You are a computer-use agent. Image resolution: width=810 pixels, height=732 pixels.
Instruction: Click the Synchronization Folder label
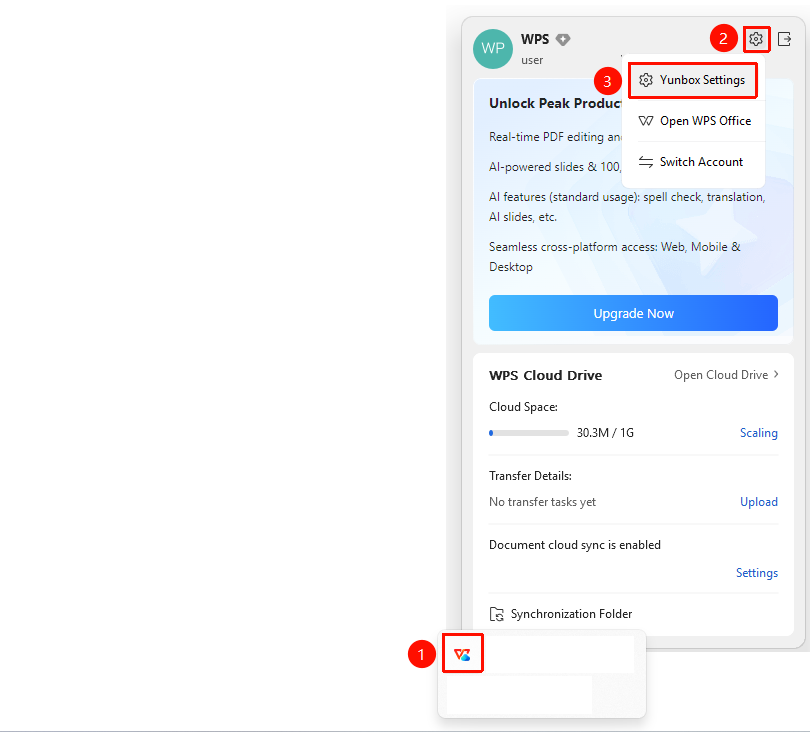point(571,614)
